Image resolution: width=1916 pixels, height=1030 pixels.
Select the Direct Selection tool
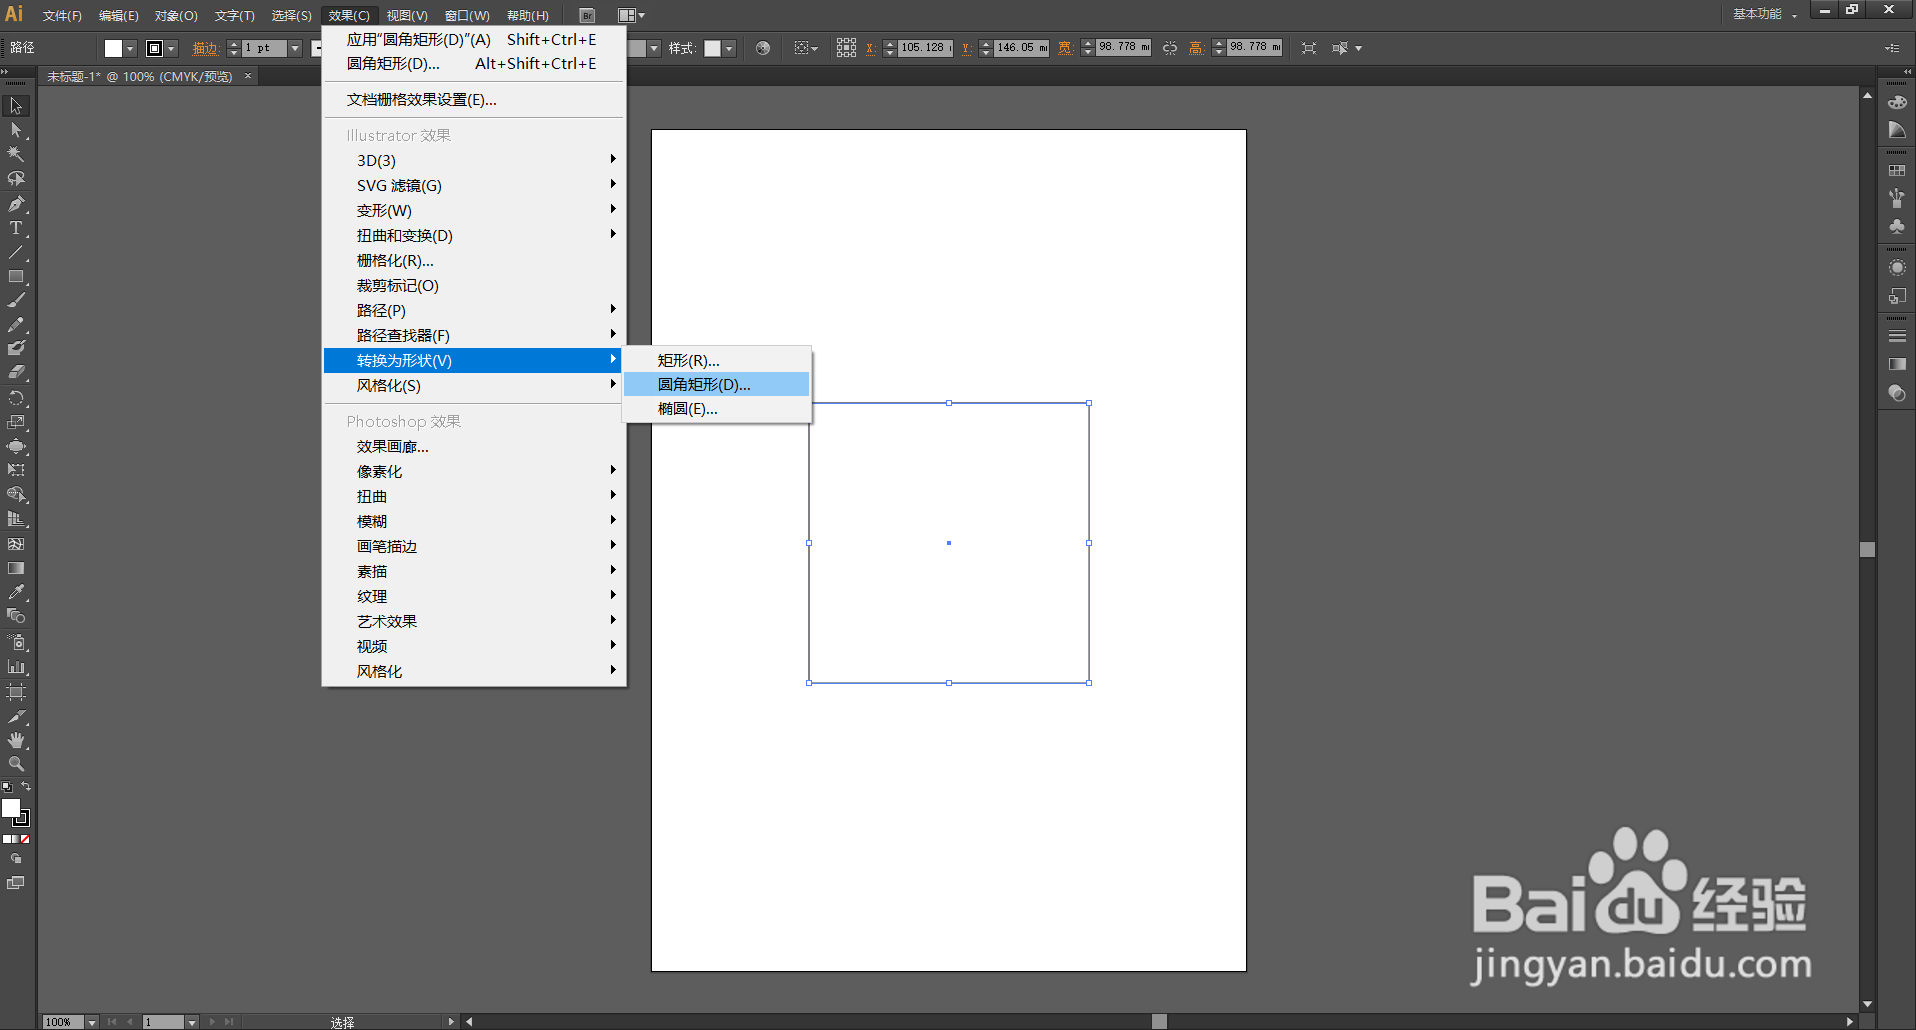16,130
